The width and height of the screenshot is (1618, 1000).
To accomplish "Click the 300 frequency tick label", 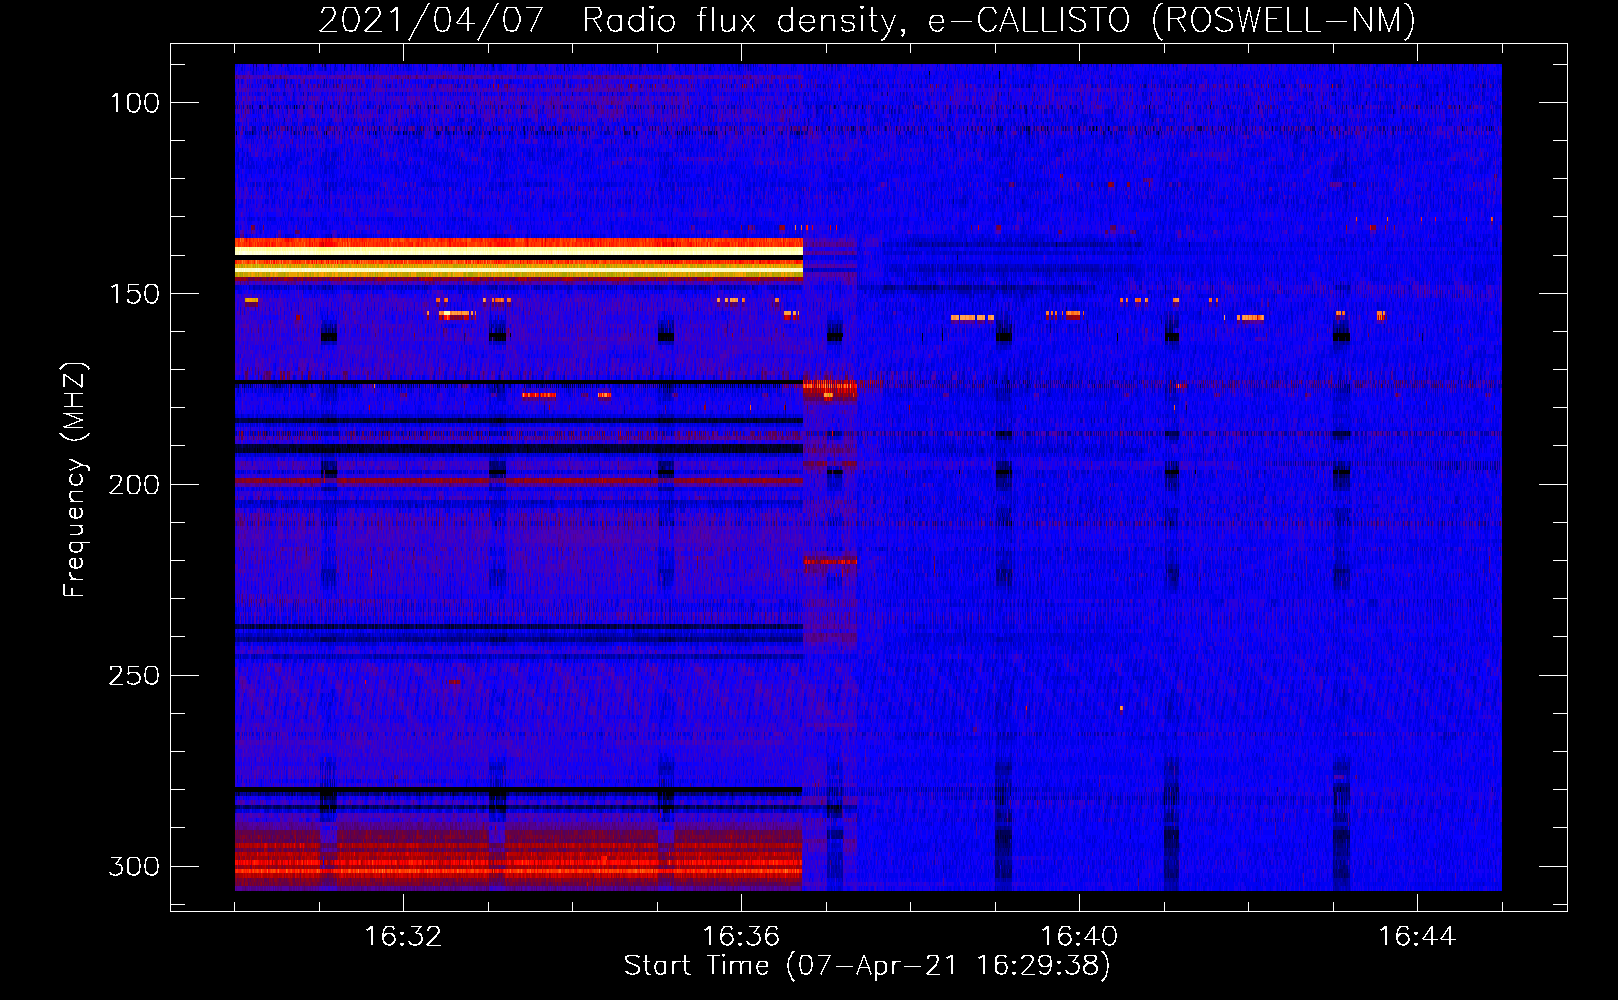I will pyautogui.click(x=135, y=866).
